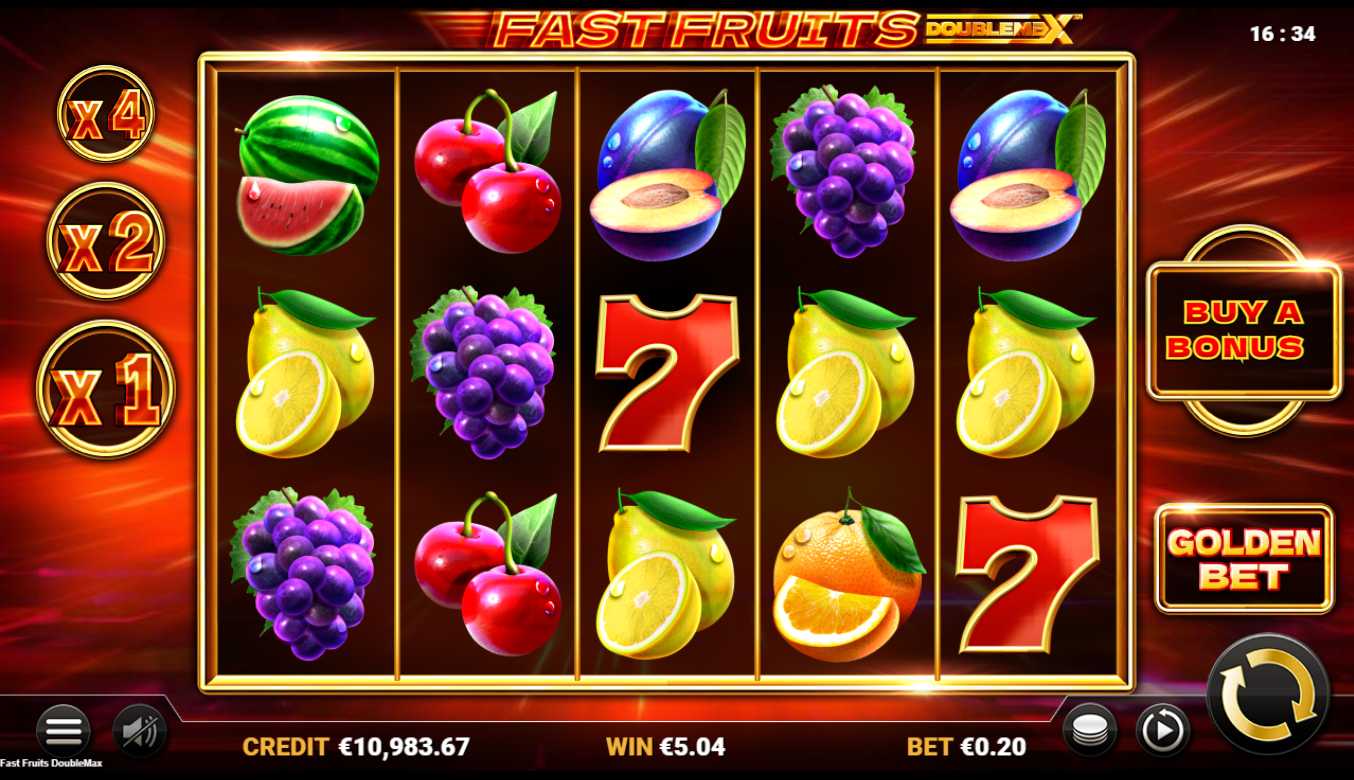1354x780 pixels.
Task: Activate the Golden Bet button
Action: click(1244, 558)
